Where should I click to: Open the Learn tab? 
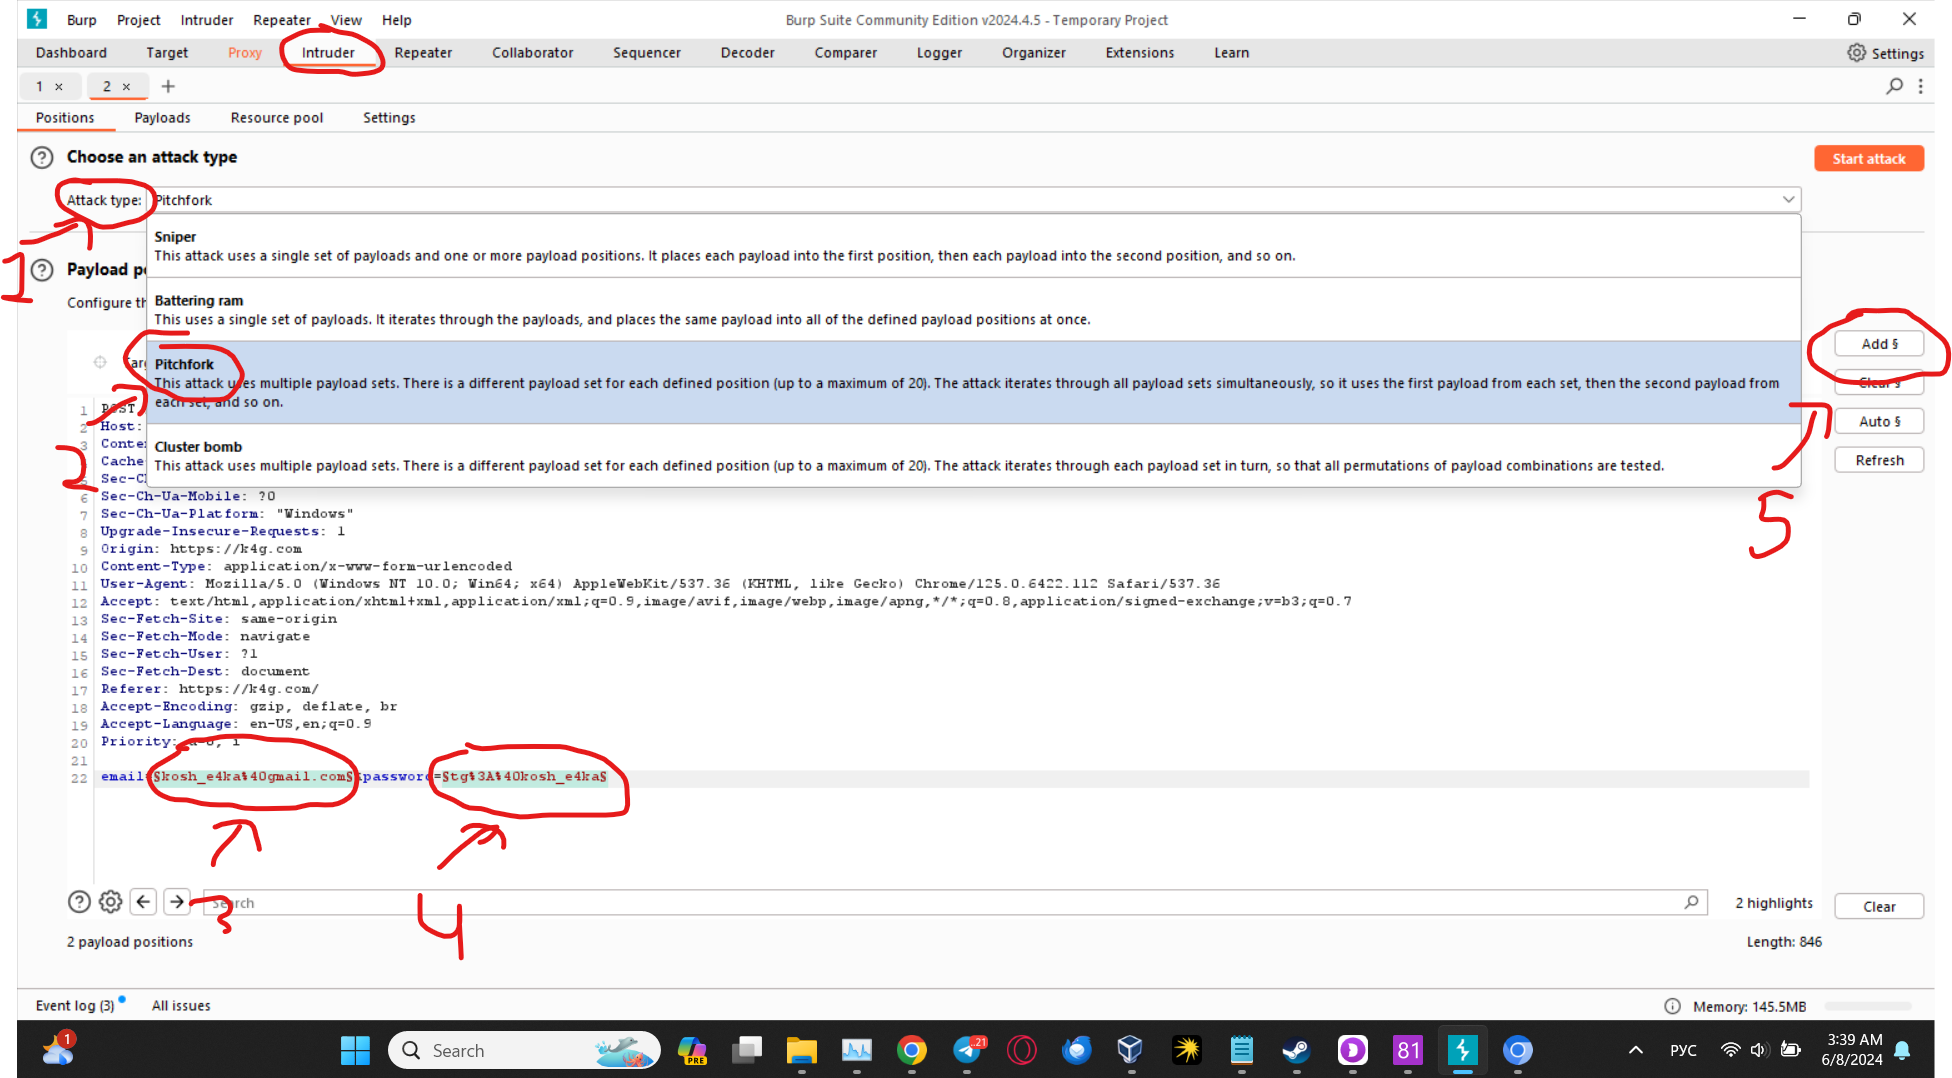[x=1232, y=53]
